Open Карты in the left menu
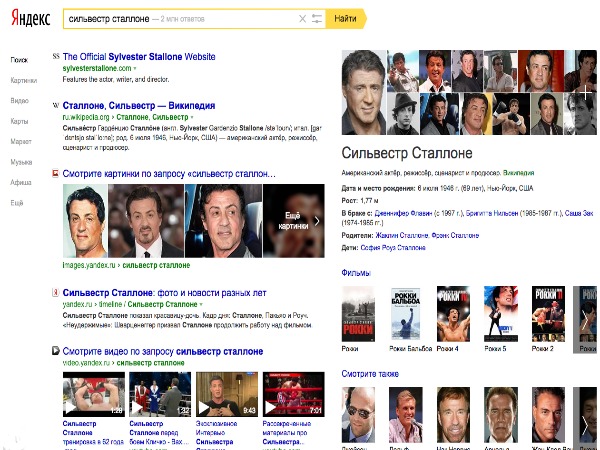 (19, 121)
